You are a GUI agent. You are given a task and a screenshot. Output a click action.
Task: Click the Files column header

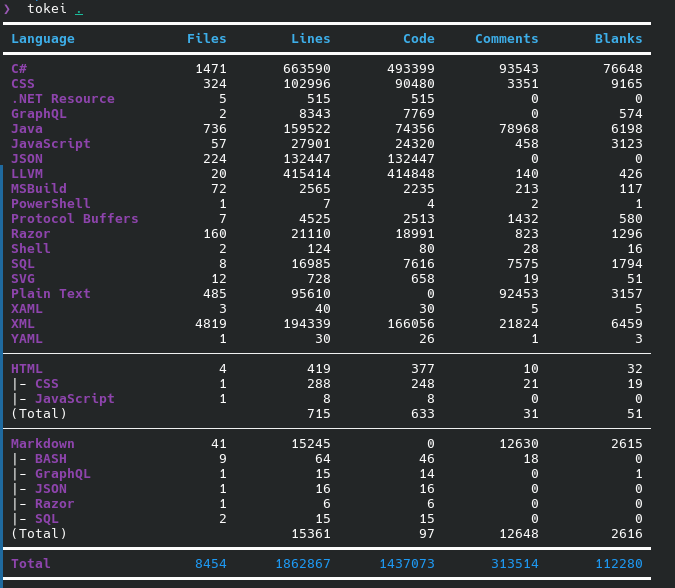207,39
